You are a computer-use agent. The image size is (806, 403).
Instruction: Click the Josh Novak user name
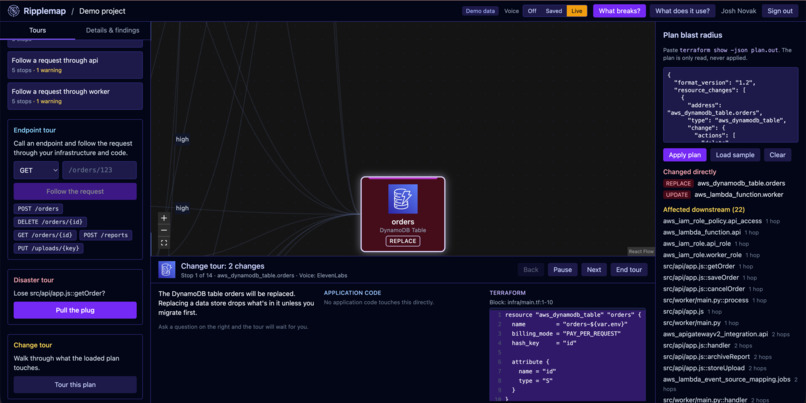coord(738,11)
